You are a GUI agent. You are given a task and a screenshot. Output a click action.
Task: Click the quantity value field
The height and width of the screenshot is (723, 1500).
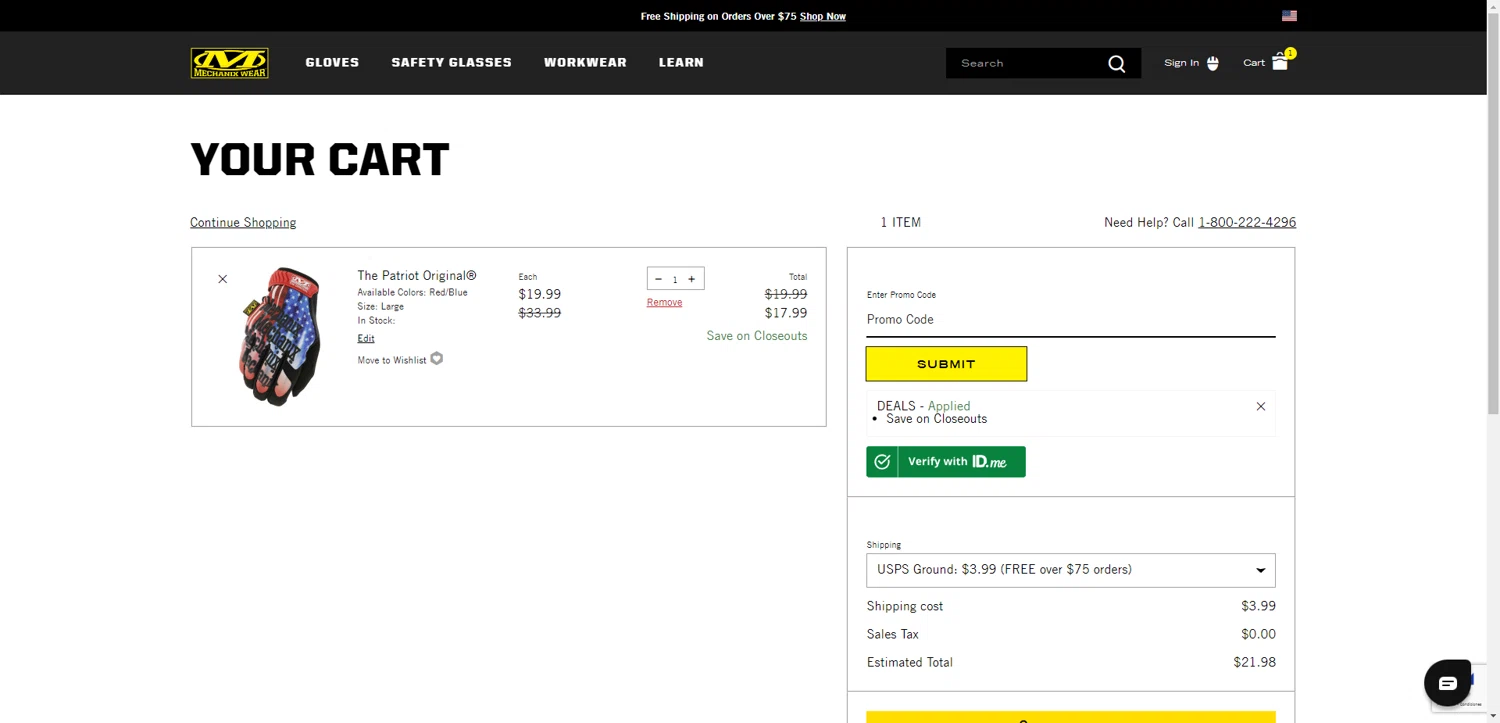click(675, 279)
